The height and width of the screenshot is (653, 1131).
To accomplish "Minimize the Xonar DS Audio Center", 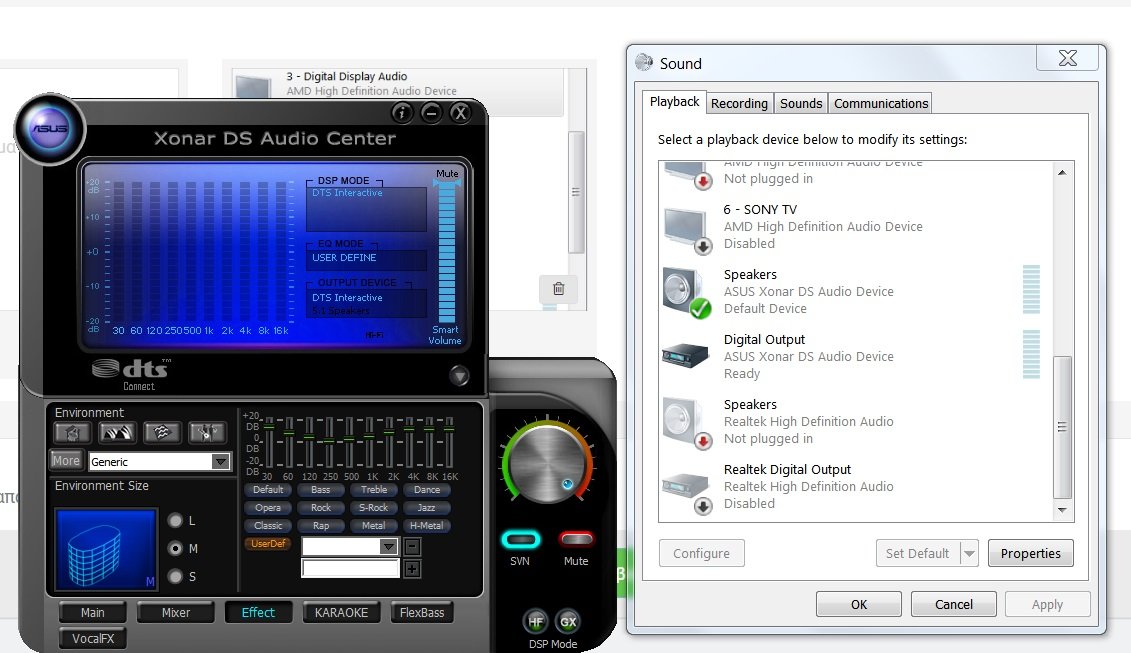I will 431,113.
